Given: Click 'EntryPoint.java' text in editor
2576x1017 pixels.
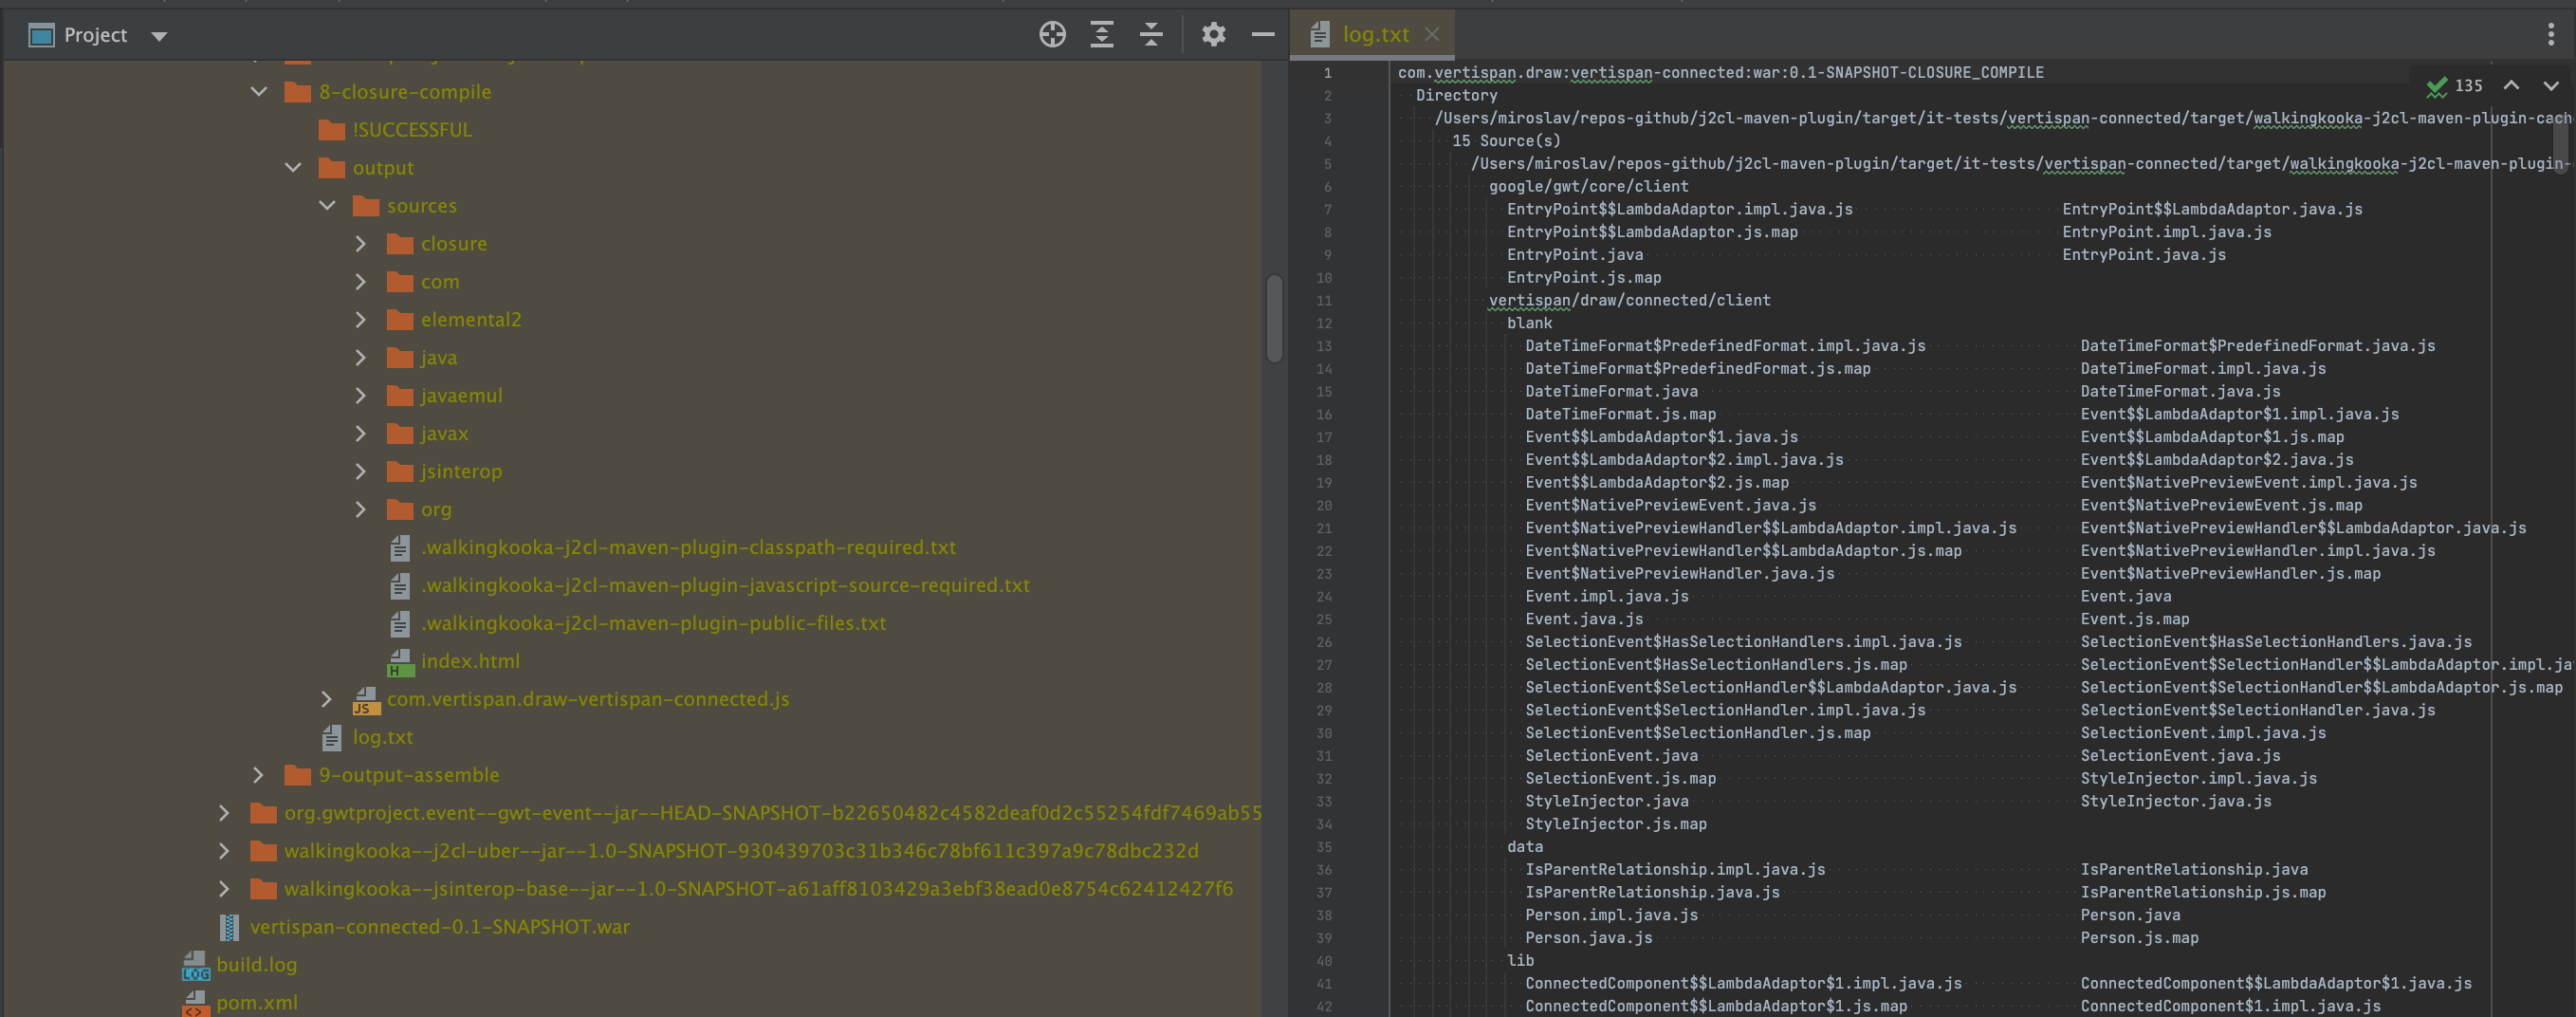Looking at the screenshot, I should (1574, 255).
